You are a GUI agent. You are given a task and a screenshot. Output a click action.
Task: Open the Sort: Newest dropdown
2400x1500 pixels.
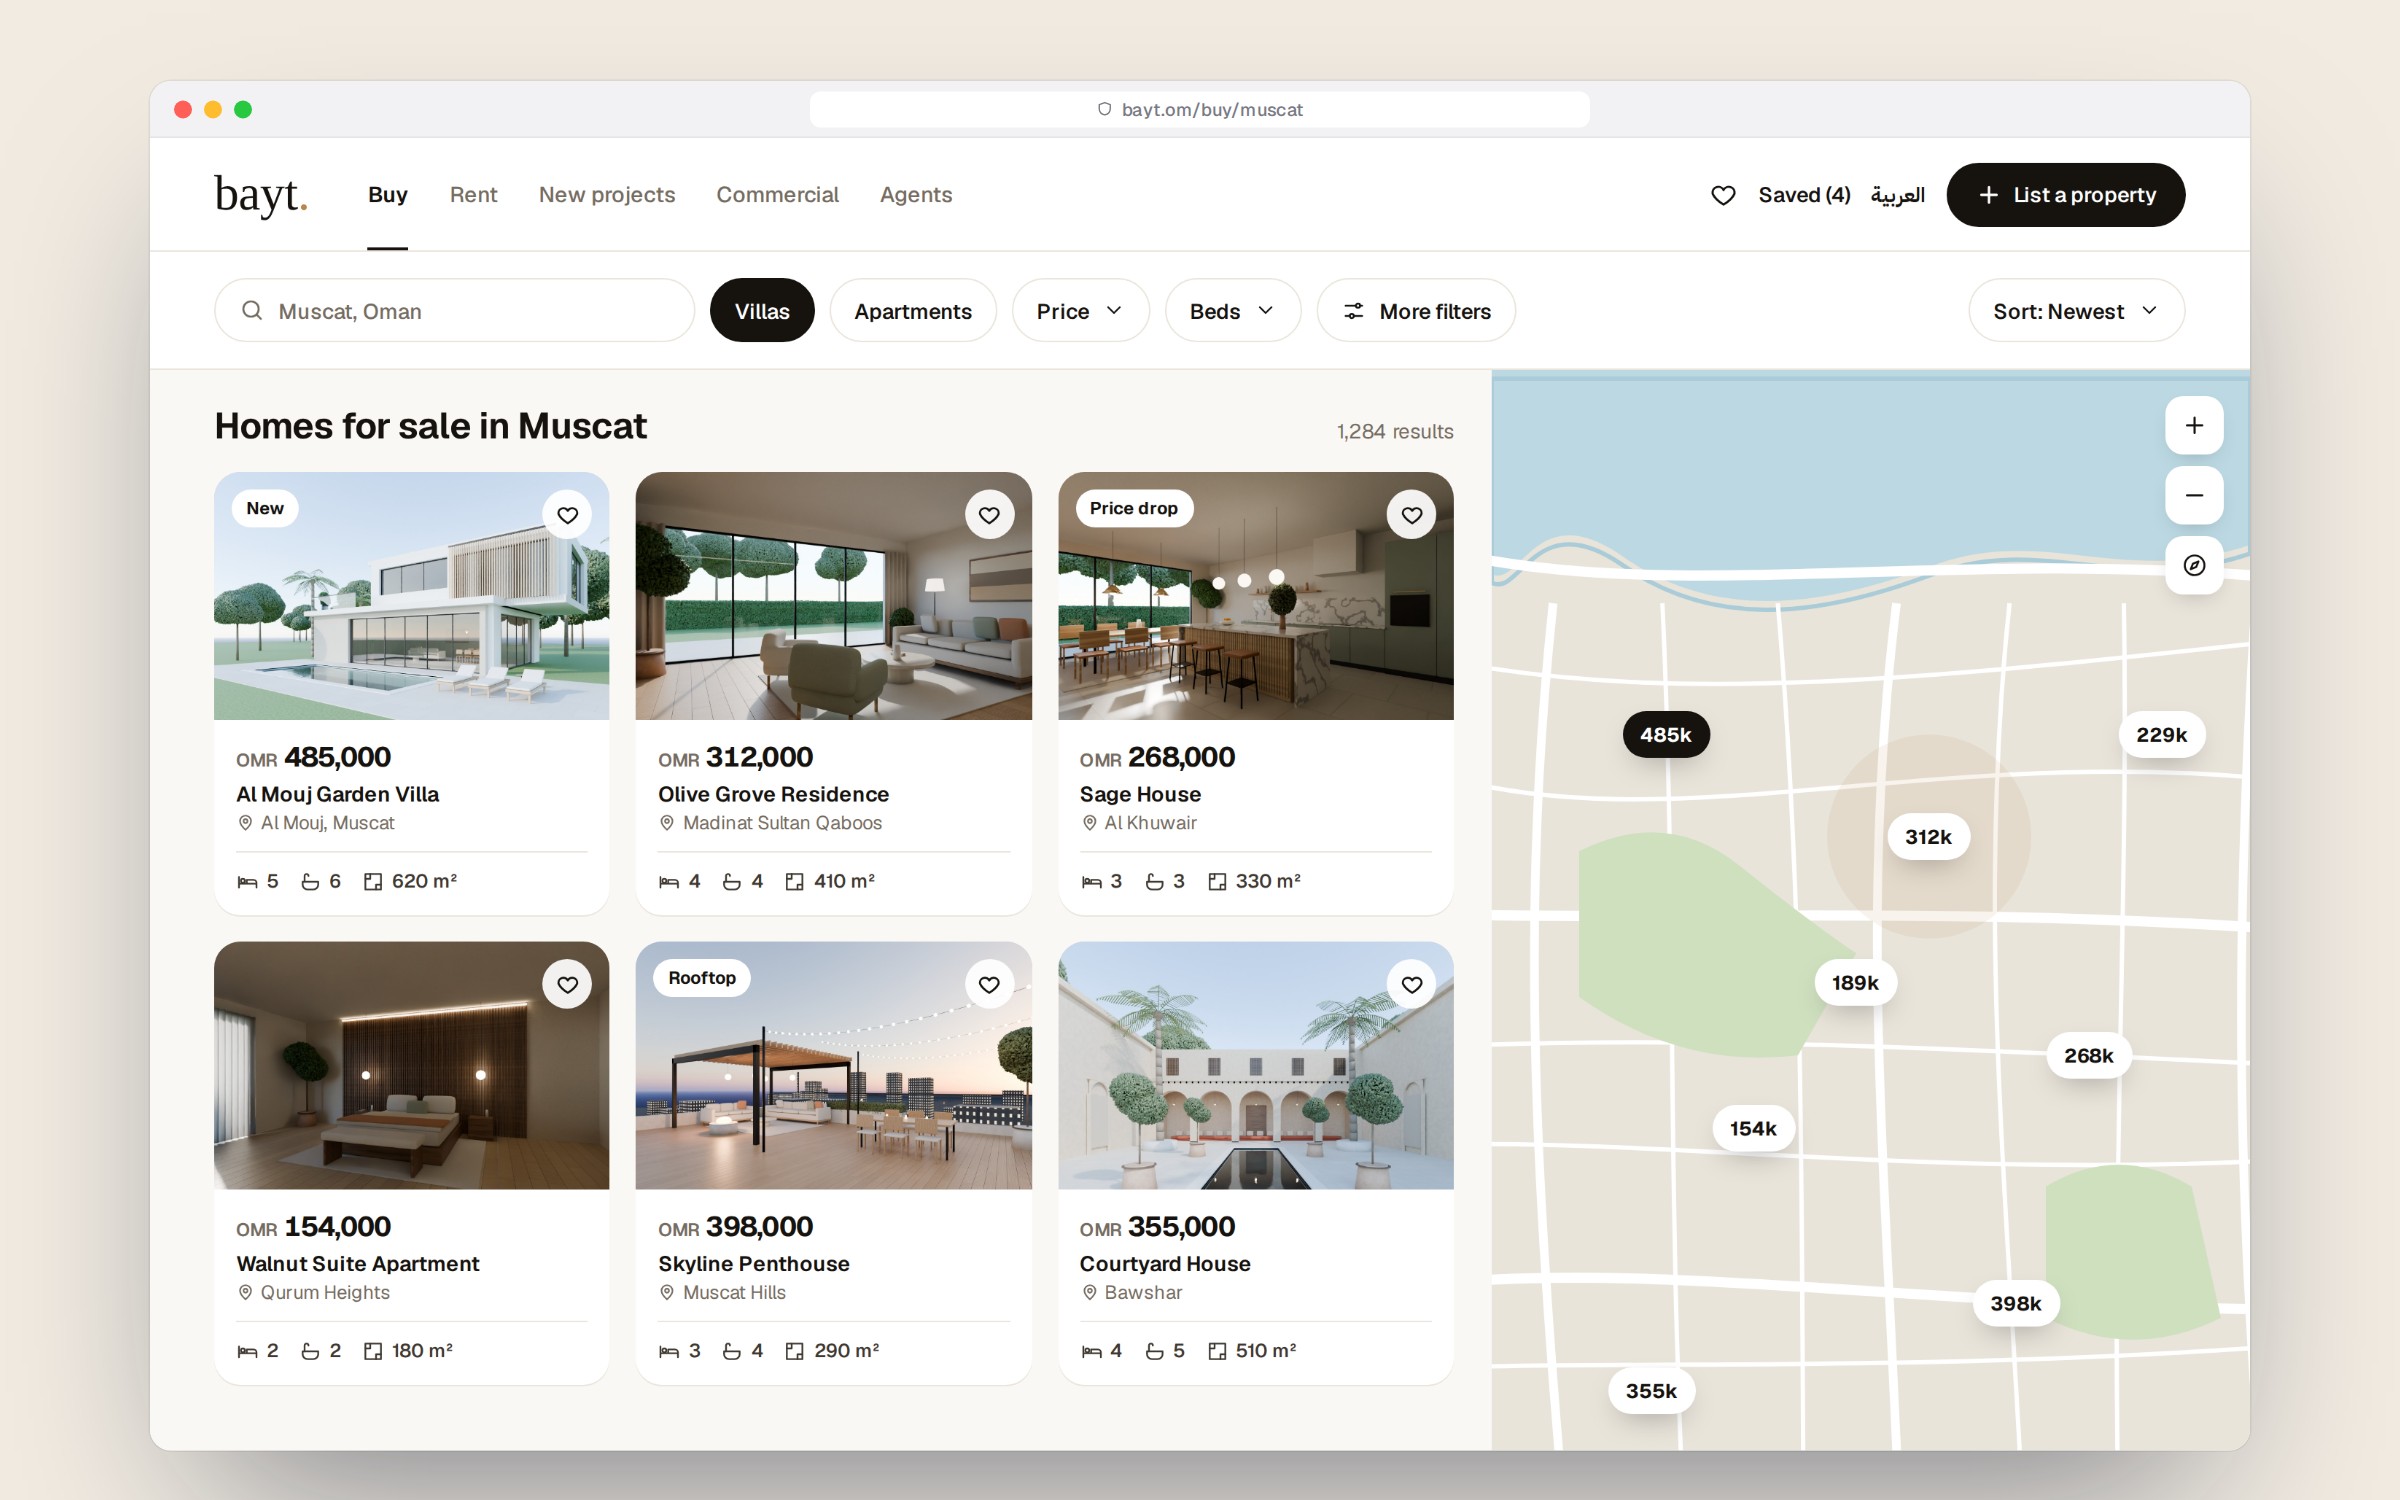coord(2076,311)
